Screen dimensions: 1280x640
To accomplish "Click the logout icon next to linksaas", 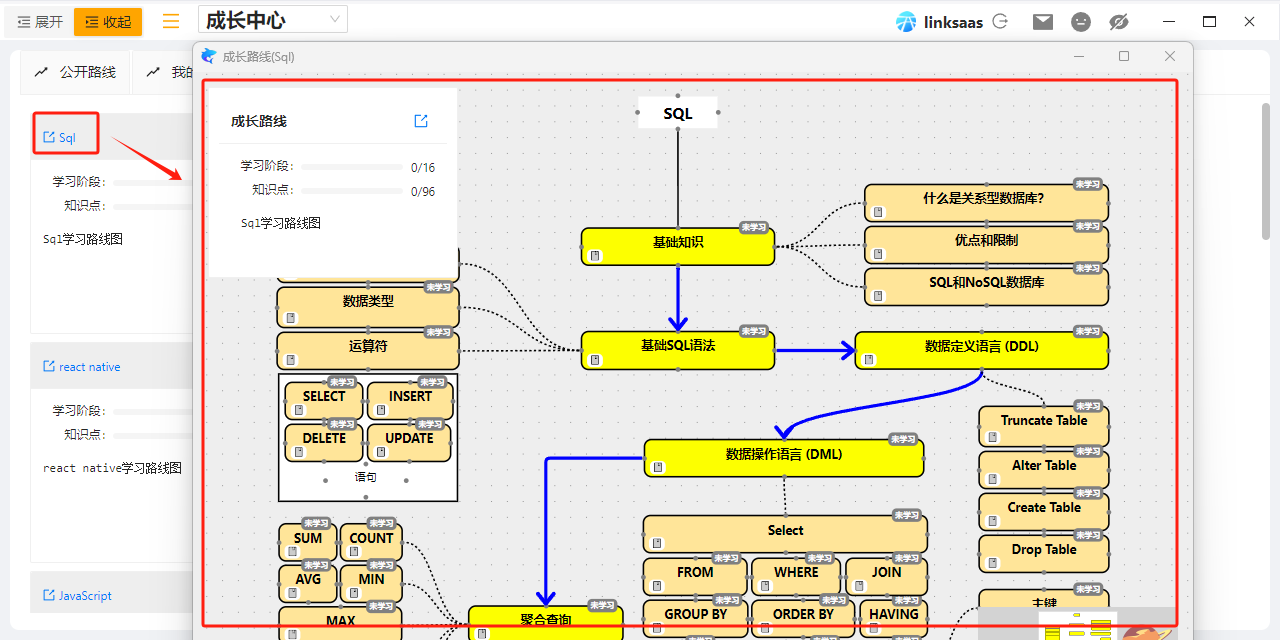I will [x=999, y=21].
